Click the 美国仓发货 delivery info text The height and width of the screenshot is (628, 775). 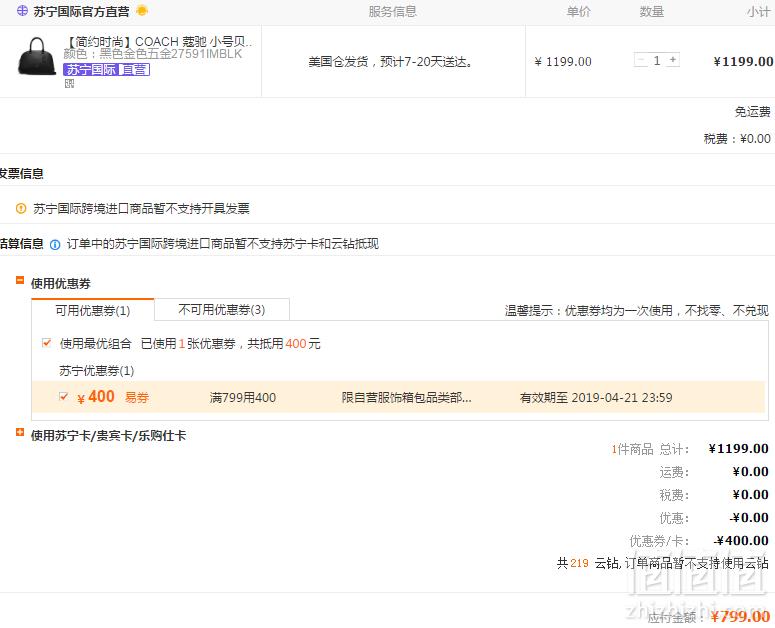click(391, 62)
